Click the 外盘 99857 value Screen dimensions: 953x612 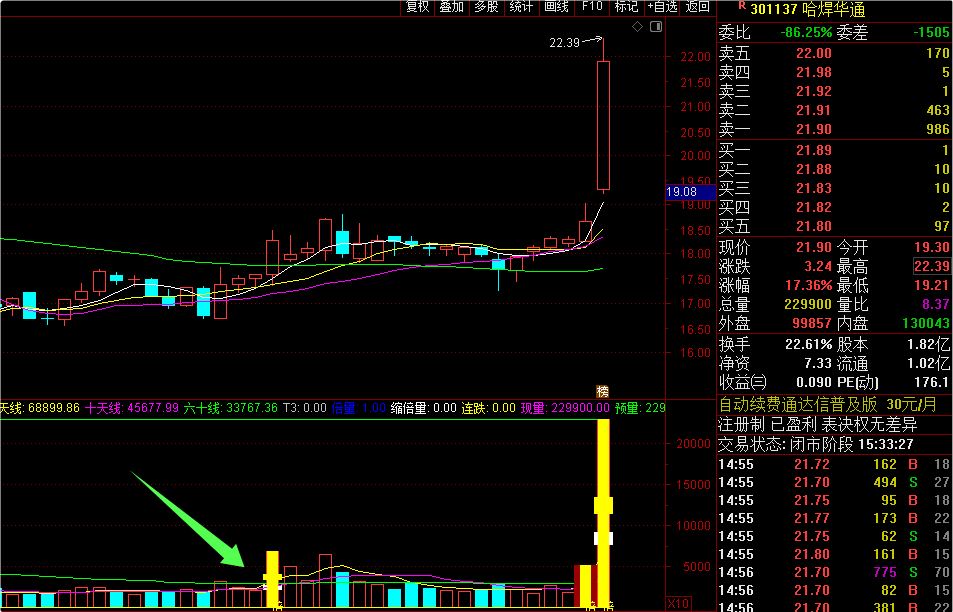[x=813, y=323]
